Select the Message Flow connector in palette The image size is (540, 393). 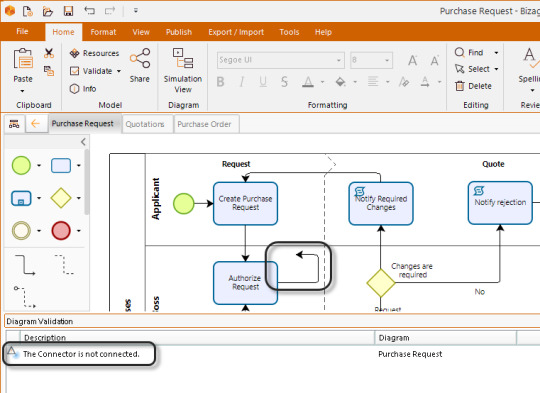24,297
